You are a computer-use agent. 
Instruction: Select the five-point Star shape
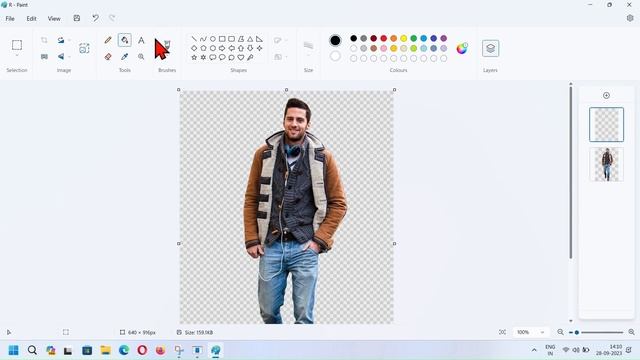[194, 58]
